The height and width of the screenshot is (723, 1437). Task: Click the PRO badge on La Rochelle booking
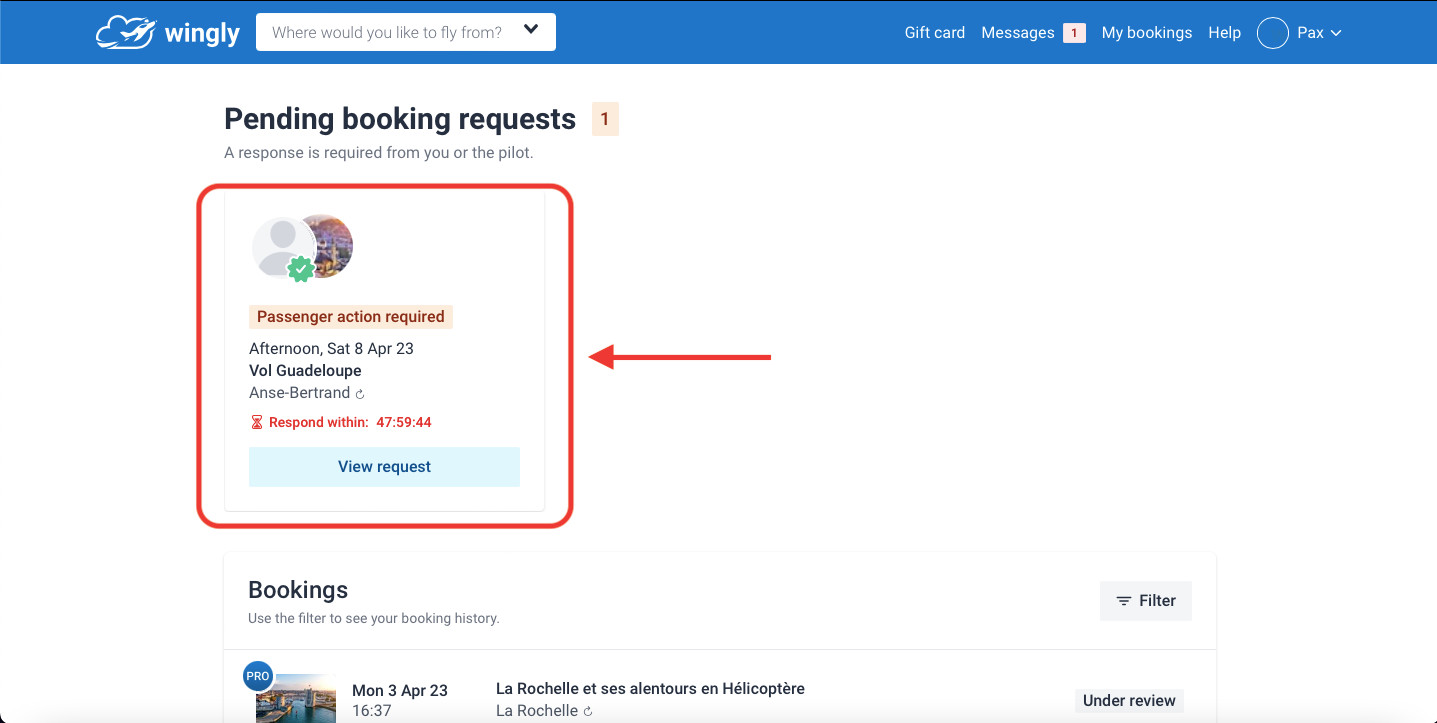click(258, 676)
